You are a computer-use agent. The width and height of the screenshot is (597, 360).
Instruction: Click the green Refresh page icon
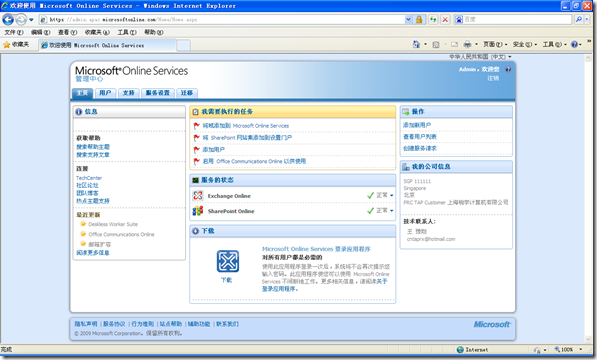[433, 19]
